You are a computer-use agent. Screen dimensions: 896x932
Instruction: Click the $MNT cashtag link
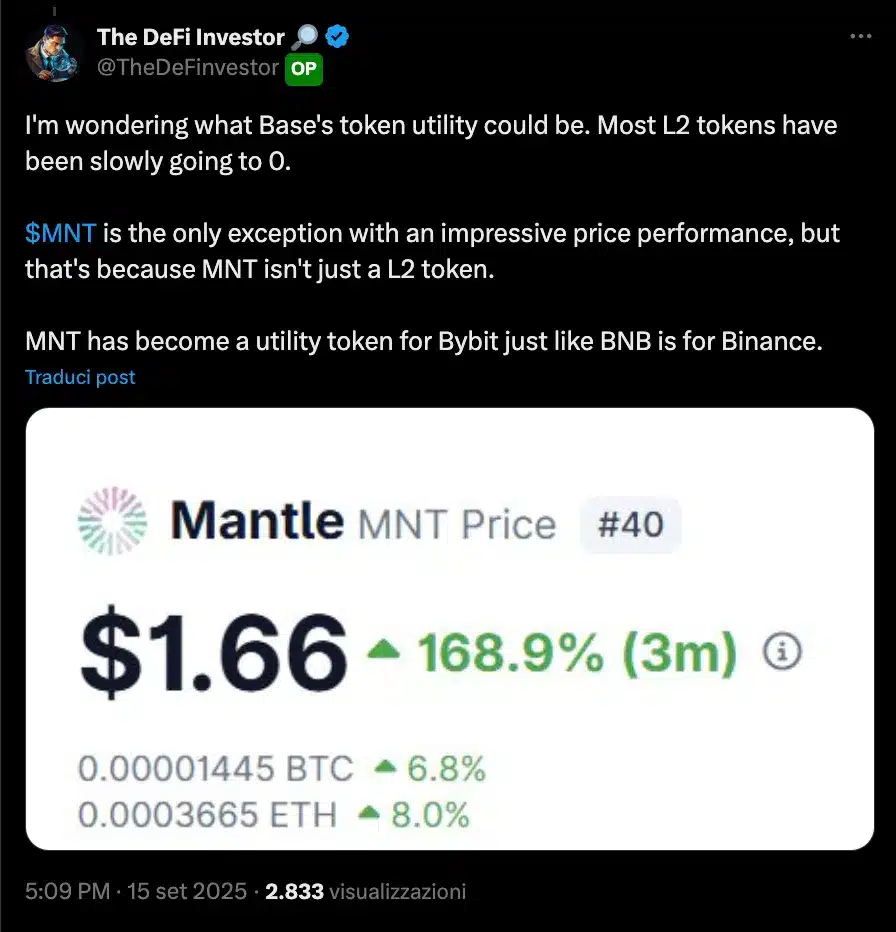pos(60,234)
